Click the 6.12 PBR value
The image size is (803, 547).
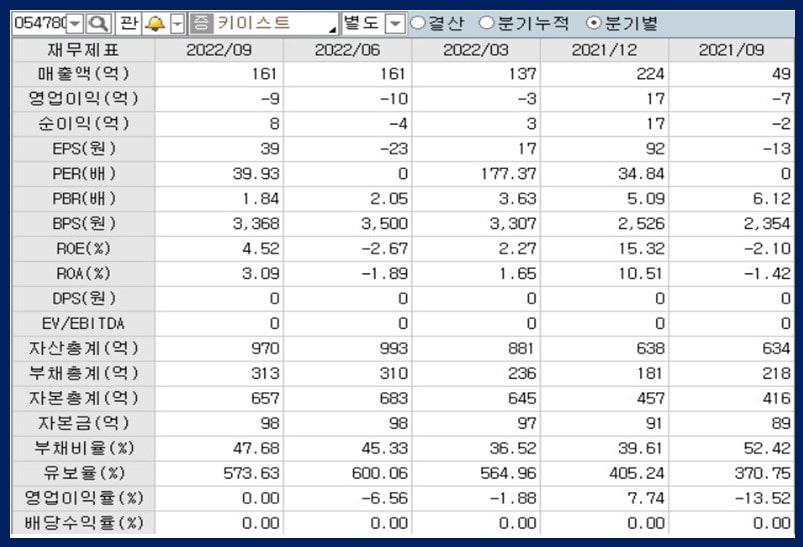point(772,199)
